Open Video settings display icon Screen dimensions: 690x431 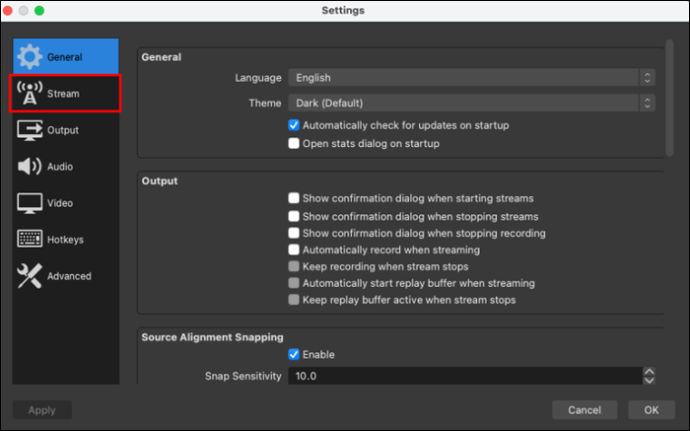click(x=29, y=203)
